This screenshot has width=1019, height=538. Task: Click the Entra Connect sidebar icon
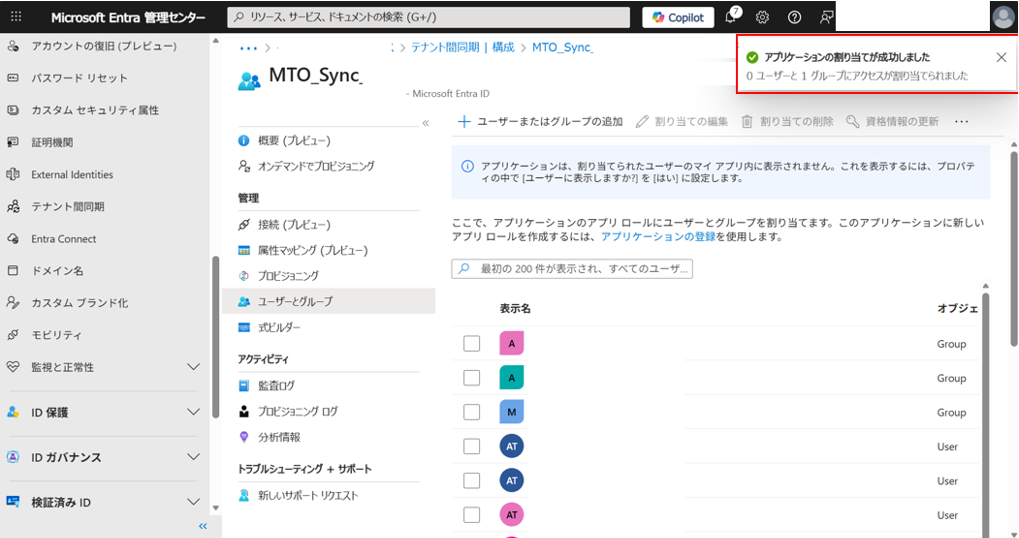13,238
